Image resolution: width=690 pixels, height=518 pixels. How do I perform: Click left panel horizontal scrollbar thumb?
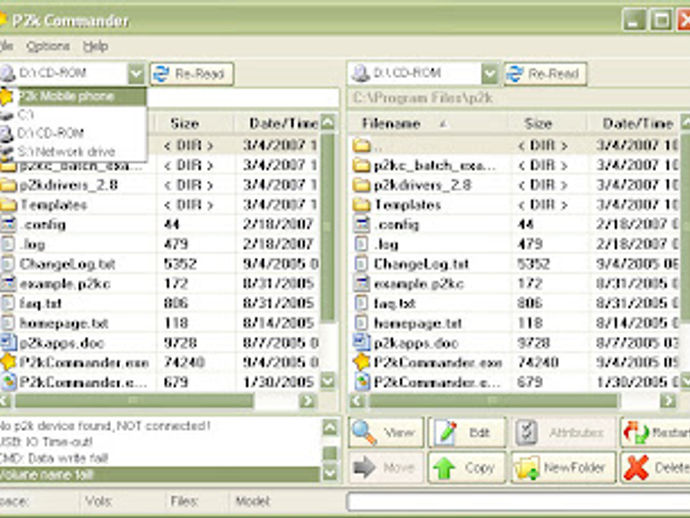(x=134, y=400)
